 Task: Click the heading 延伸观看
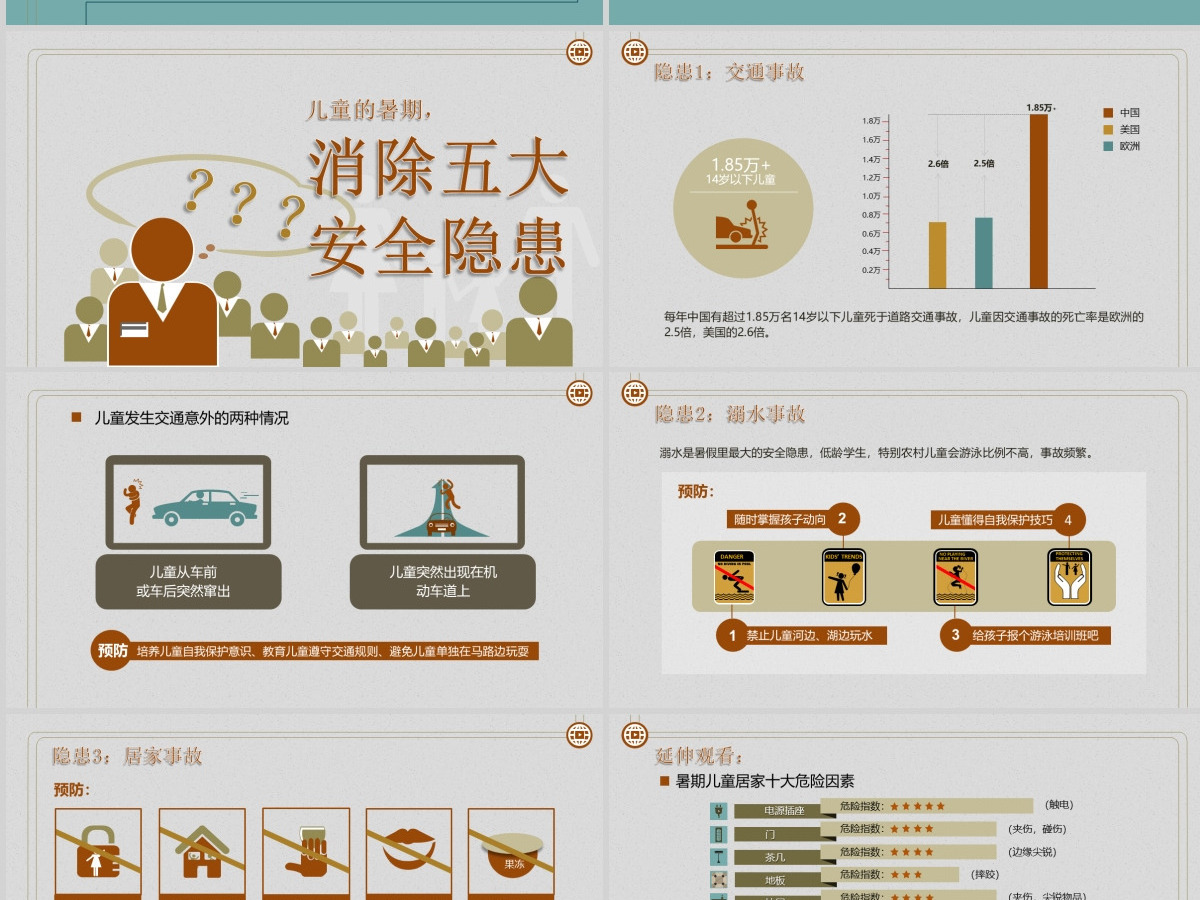pyautogui.click(x=700, y=756)
